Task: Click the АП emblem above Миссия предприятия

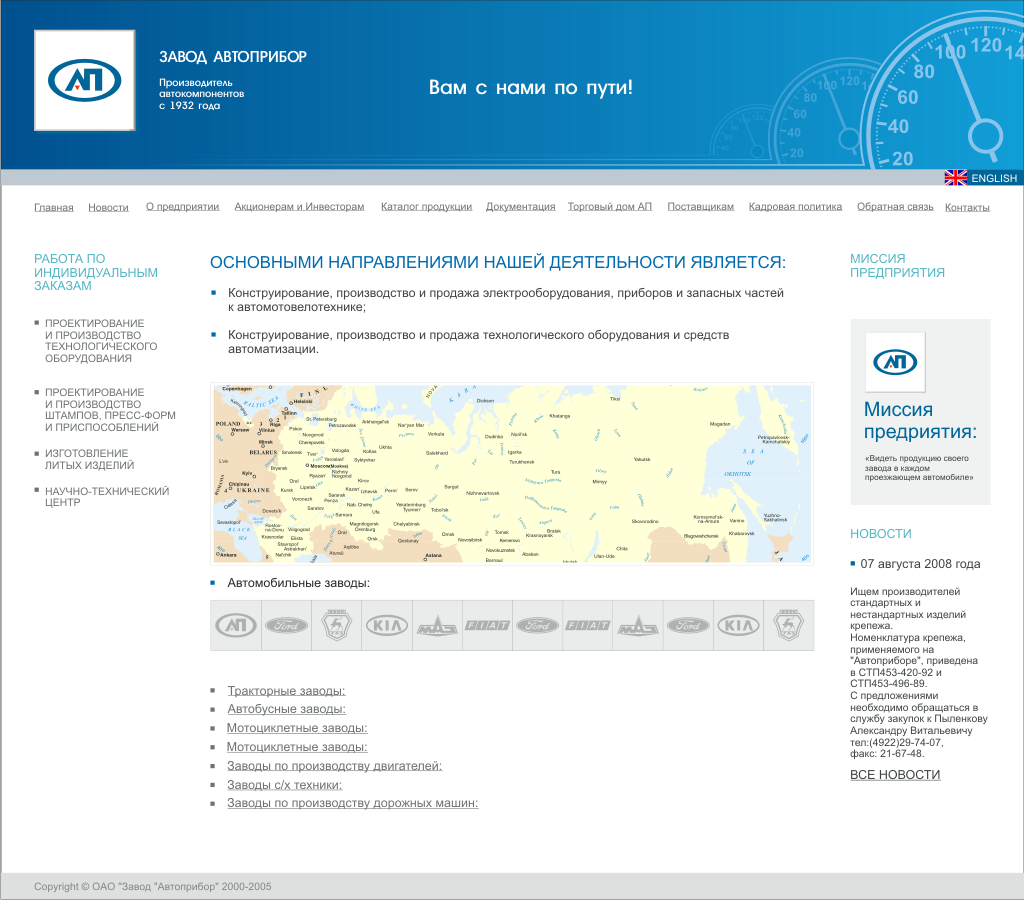Action: tap(896, 362)
